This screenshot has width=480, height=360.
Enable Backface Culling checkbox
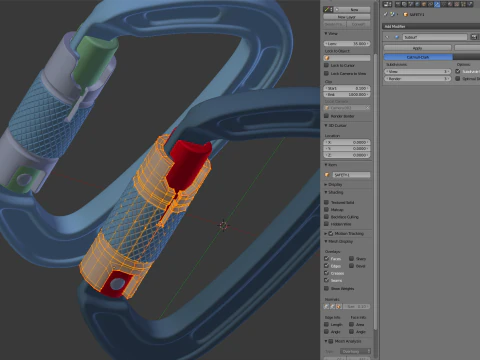tap(327, 217)
